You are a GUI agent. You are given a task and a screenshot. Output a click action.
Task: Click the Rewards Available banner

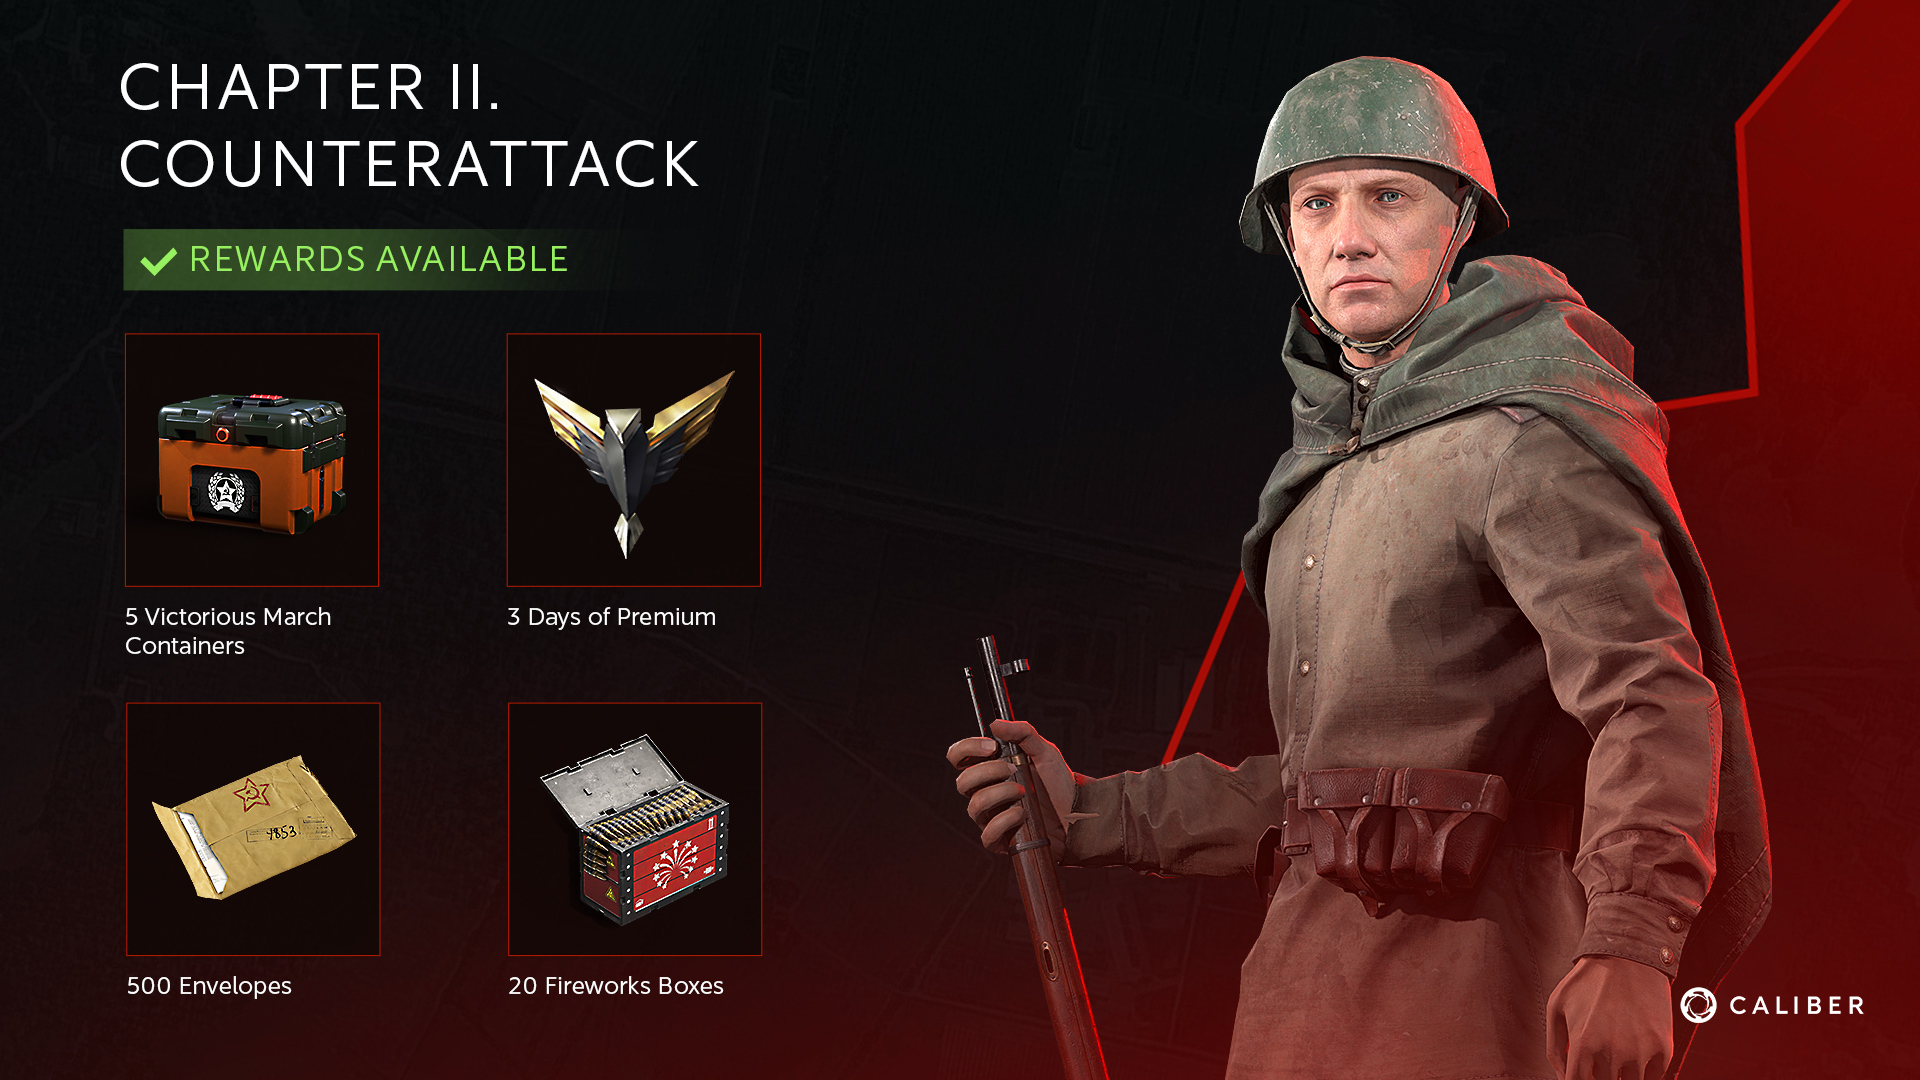point(370,260)
